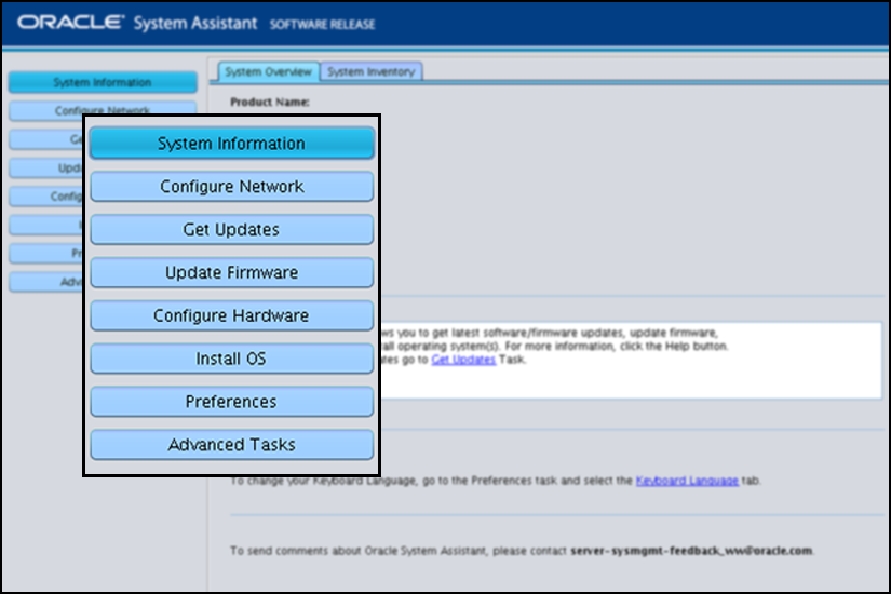Click the server-sysmgmt-feedback email address text
The height and width of the screenshot is (594, 891).
click(x=691, y=550)
